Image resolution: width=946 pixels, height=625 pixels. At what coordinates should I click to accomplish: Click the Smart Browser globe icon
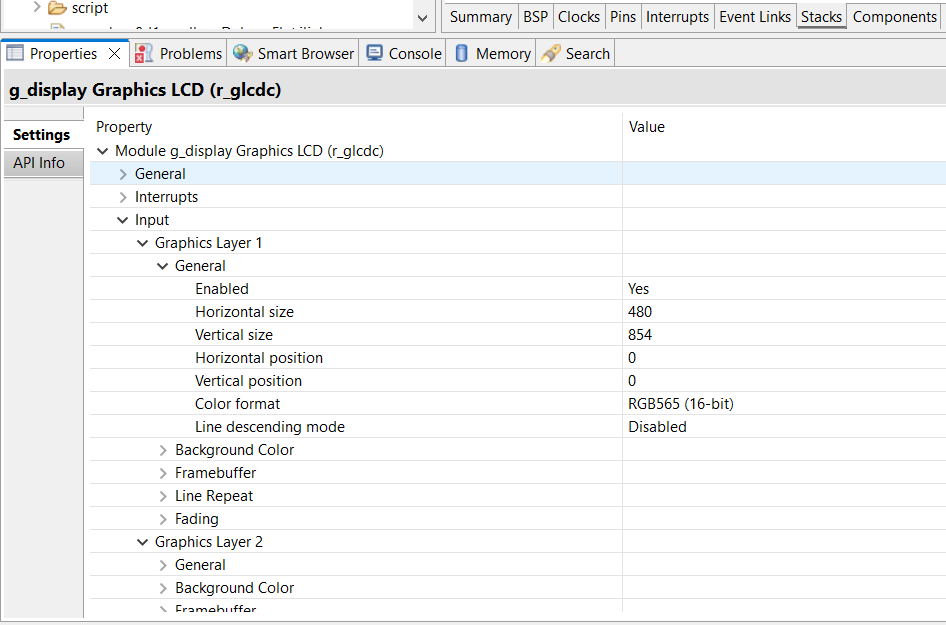(x=242, y=54)
